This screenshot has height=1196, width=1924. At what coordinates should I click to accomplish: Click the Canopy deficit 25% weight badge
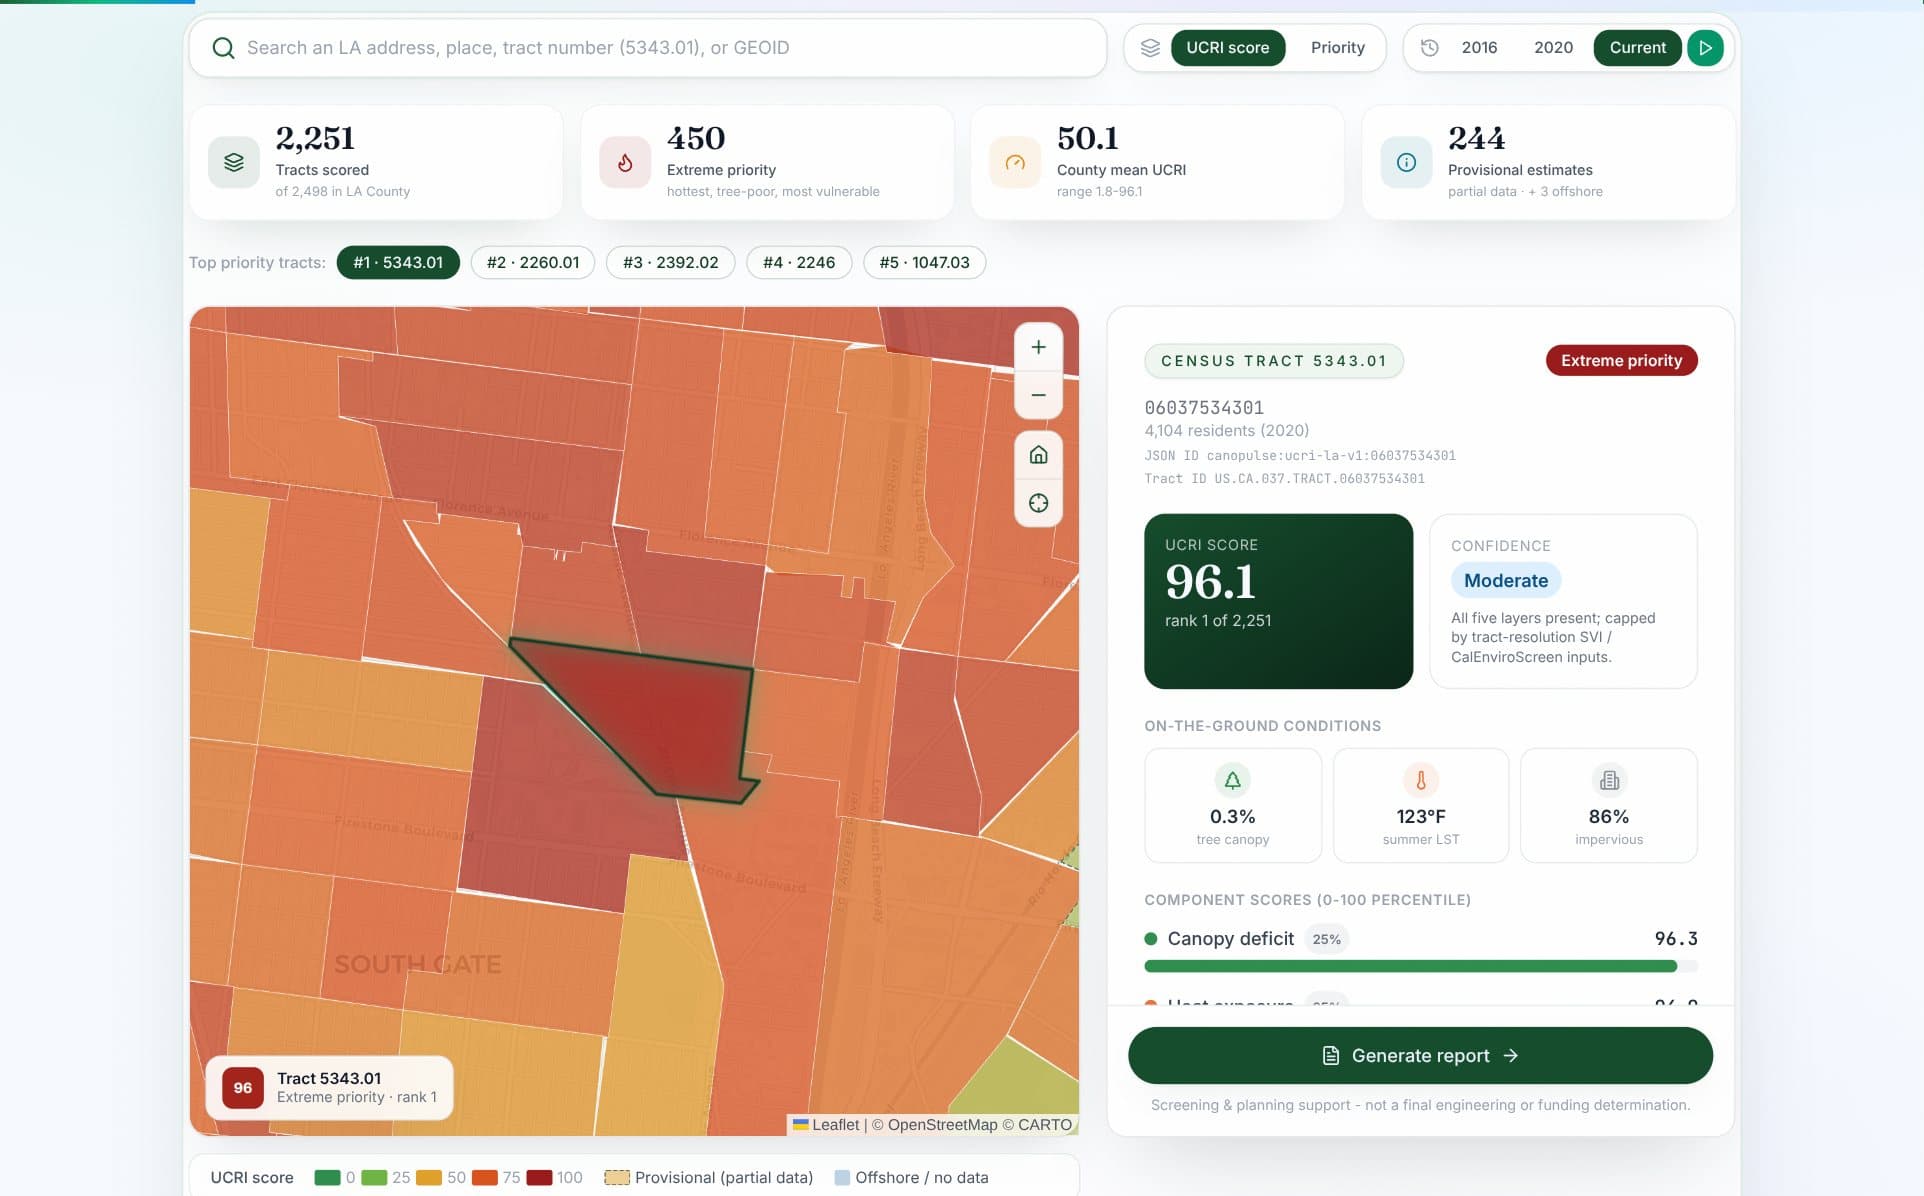point(1326,940)
